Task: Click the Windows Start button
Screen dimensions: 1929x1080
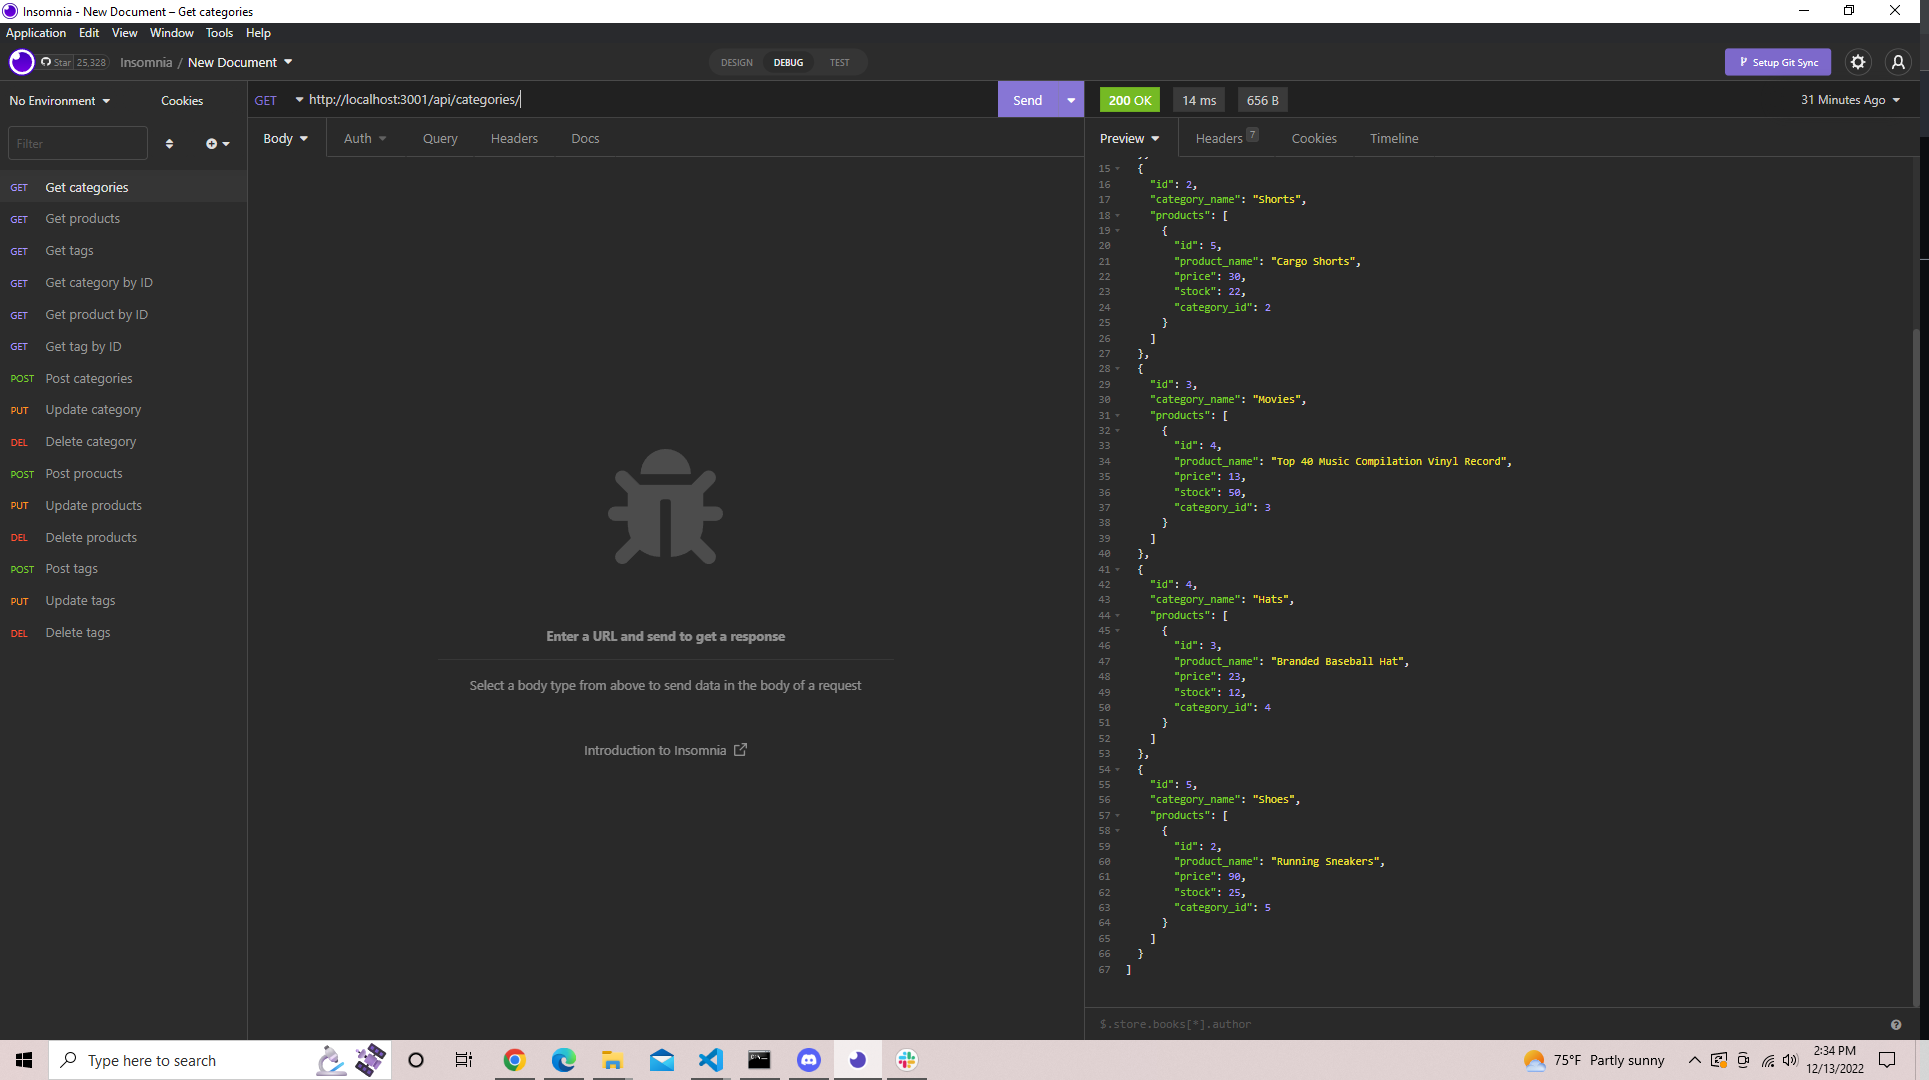Action: point(24,1060)
